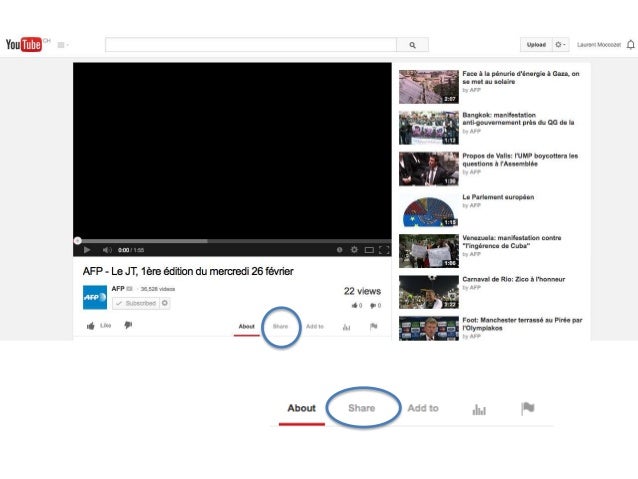Click the black video player area
Screen dimensions: 638x479
pyautogui.click(x=232, y=151)
